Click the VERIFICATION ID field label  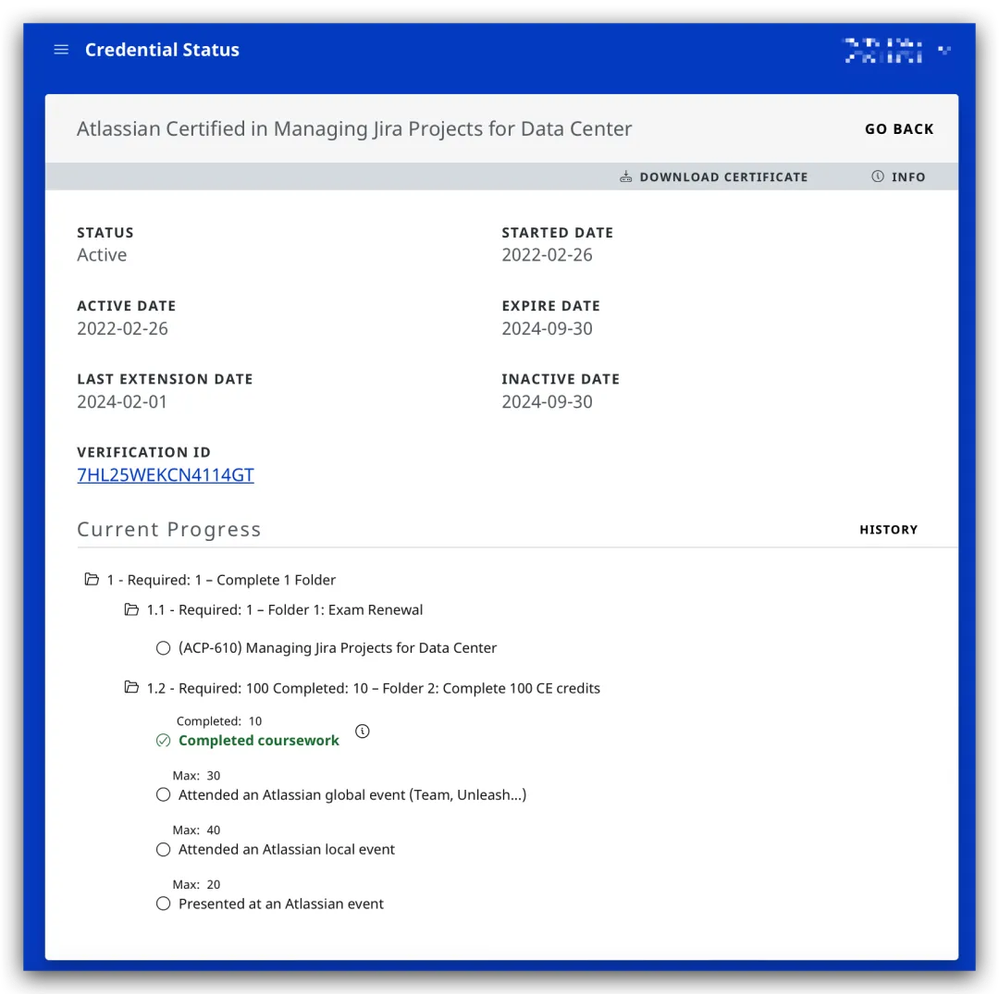143,452
